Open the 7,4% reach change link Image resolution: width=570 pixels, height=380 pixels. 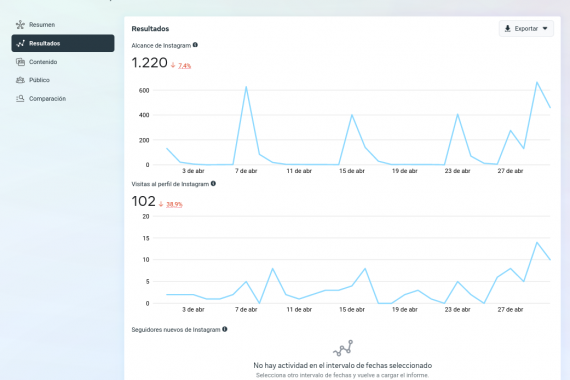[184, 66]
